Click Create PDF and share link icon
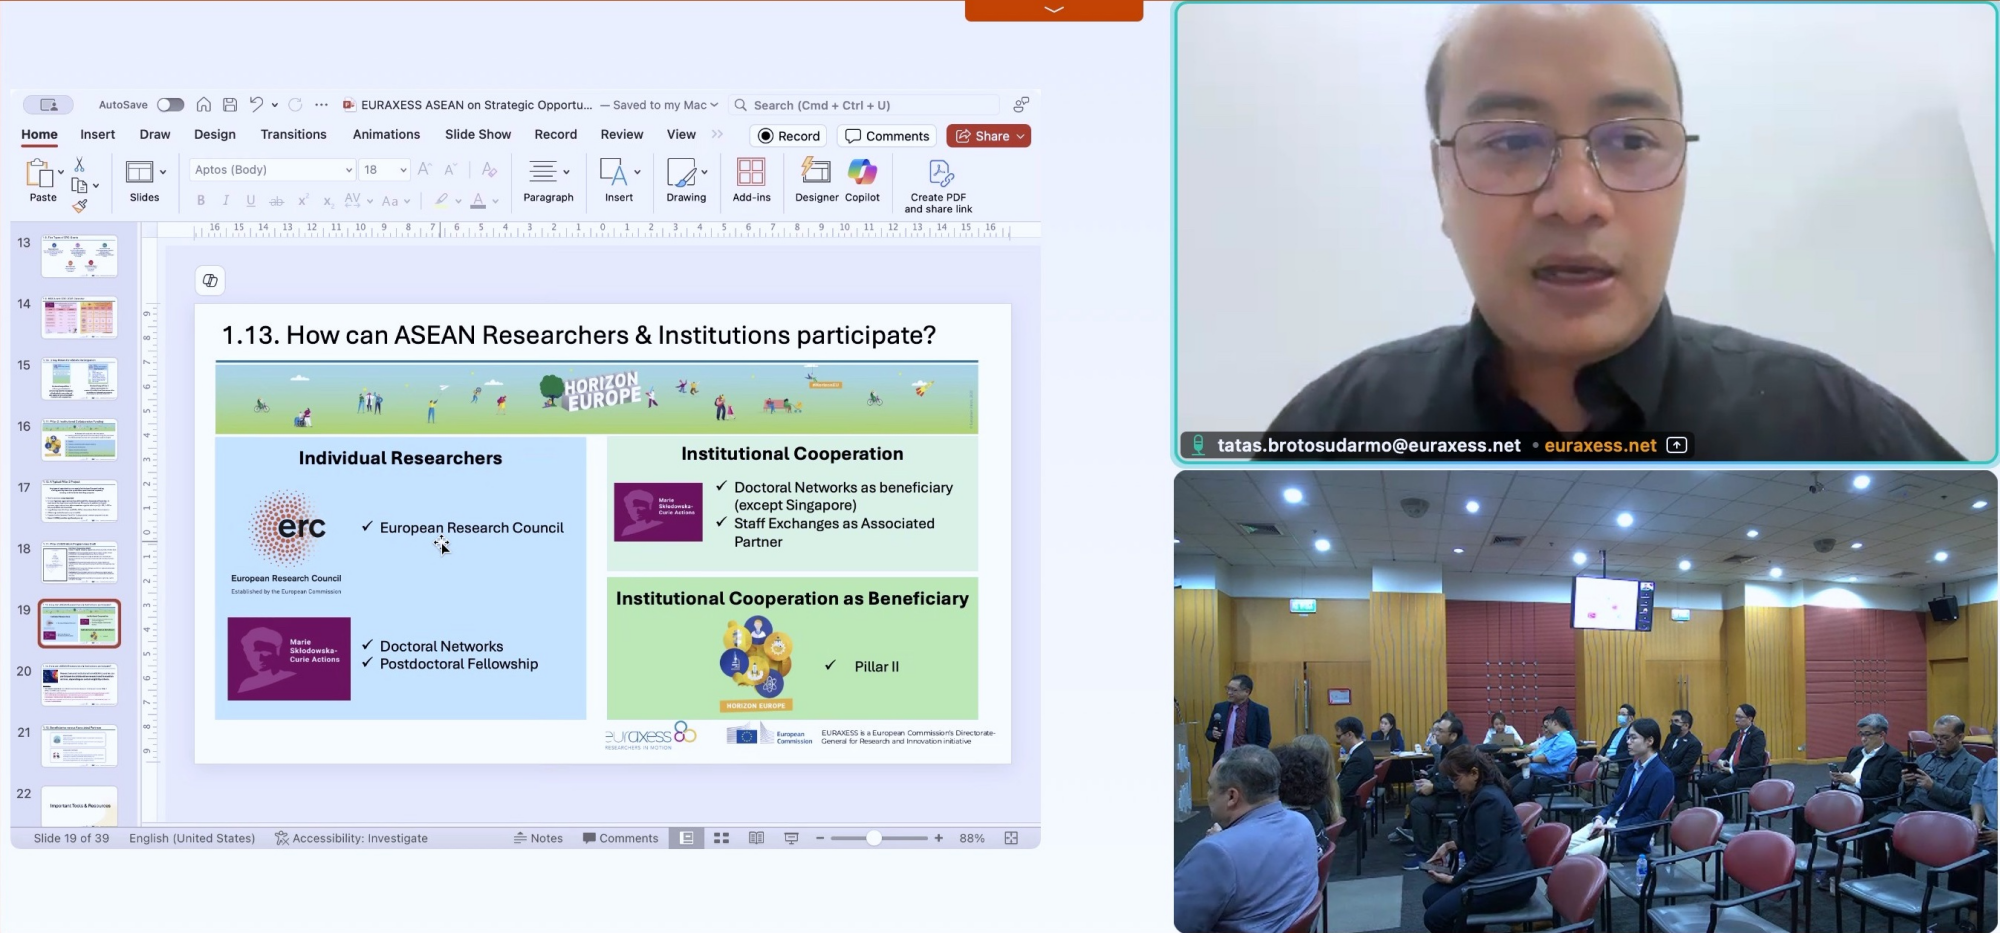 coord(940,173)
